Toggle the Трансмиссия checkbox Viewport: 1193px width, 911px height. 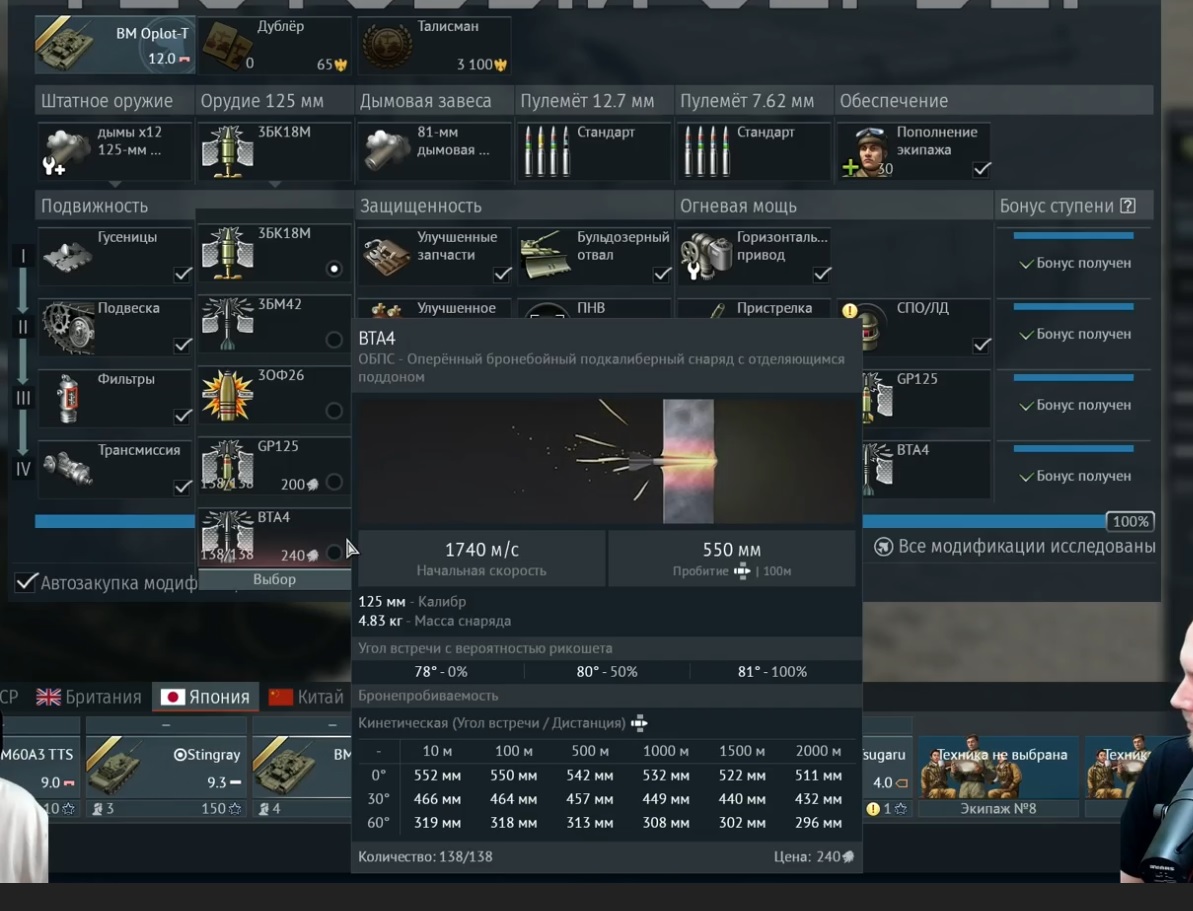(x=183, y=487)
